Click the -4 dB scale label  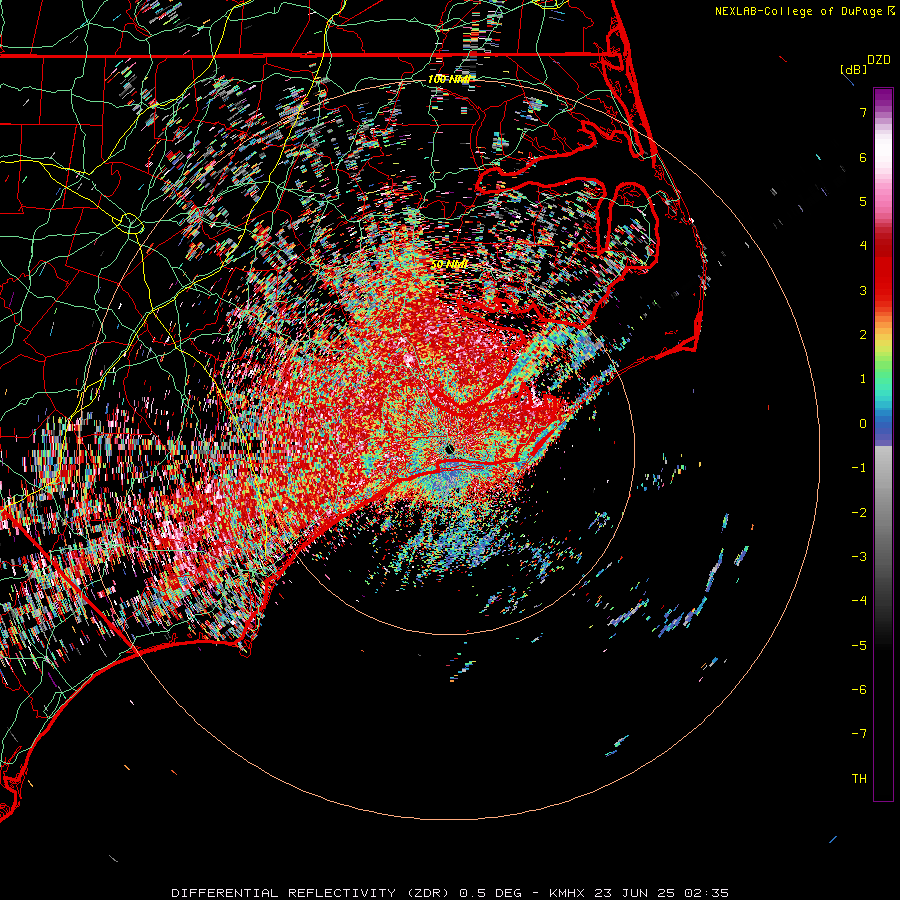pos(859,601)
